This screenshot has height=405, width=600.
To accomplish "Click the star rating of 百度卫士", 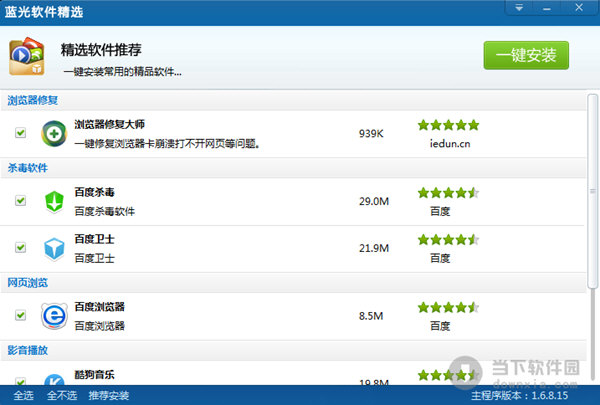I will [x=448, y=240].
